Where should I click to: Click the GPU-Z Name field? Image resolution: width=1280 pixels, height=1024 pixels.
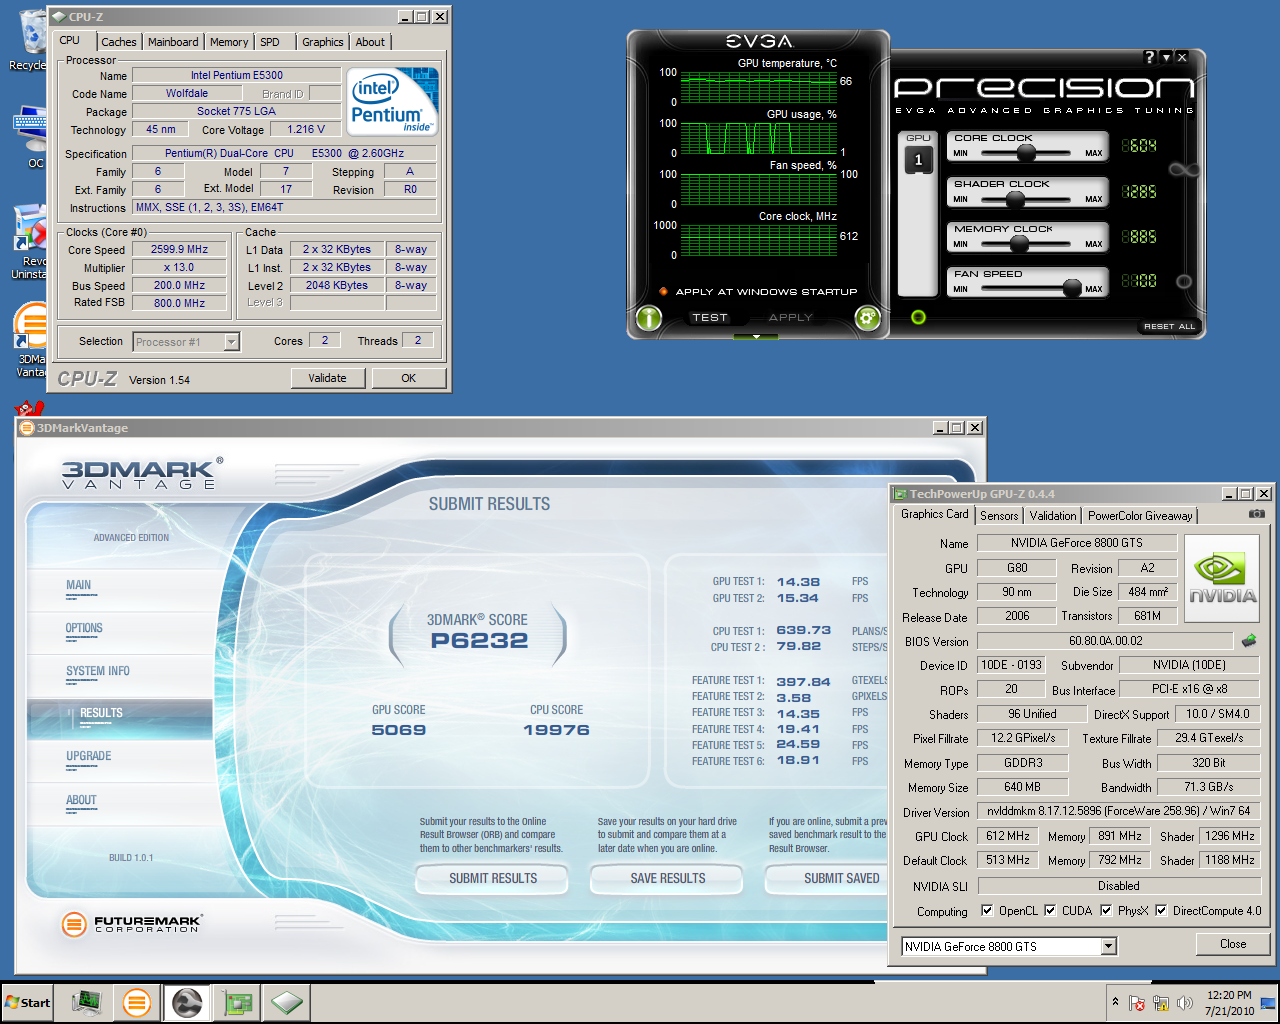point(1076,543)
